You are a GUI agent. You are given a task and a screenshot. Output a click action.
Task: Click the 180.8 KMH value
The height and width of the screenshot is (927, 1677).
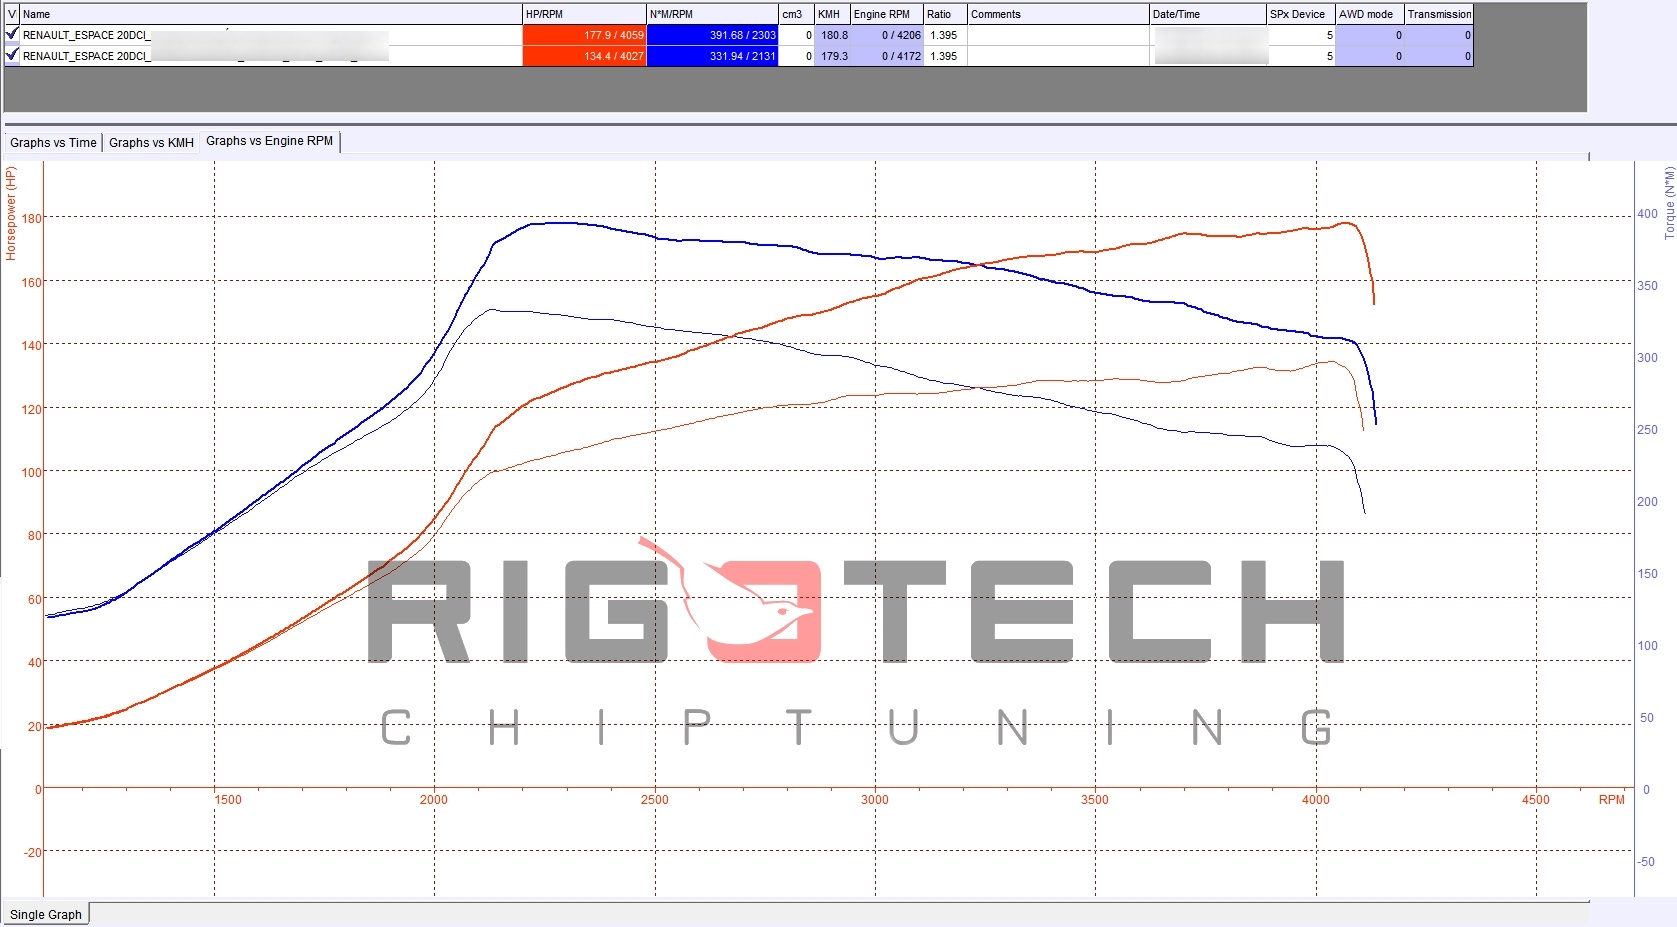pos(832,35)
